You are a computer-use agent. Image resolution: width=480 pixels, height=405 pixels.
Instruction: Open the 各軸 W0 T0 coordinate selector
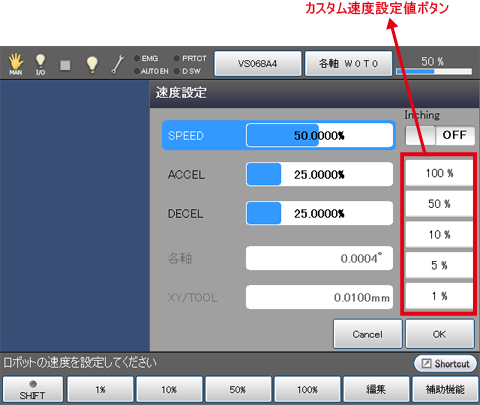point(348,63)
